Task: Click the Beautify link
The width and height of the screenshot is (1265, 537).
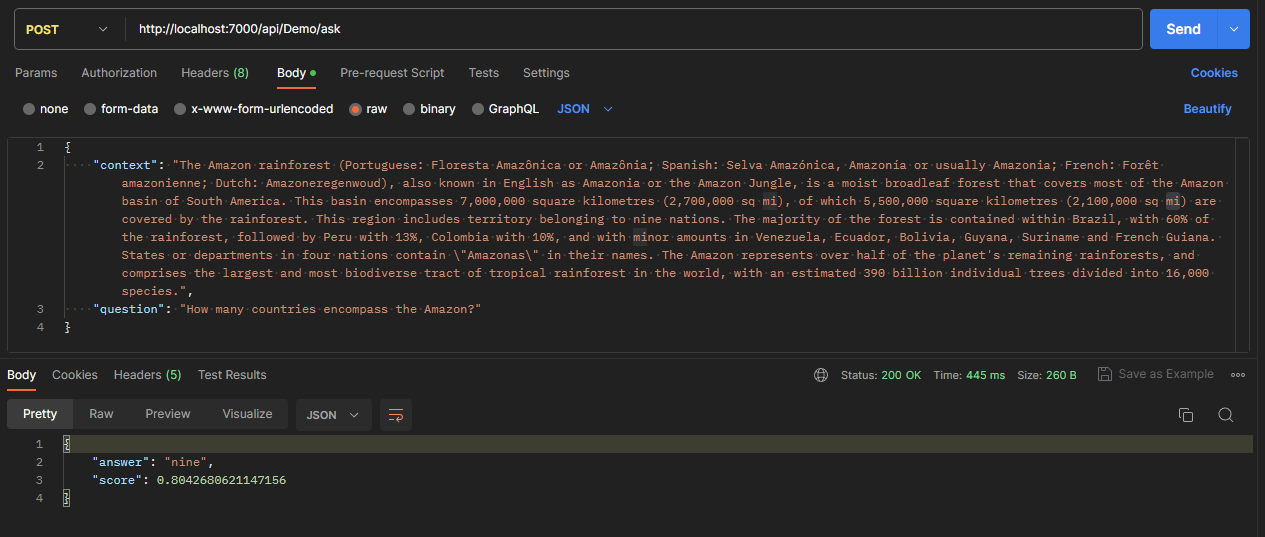Action: tap(1207, 109)
